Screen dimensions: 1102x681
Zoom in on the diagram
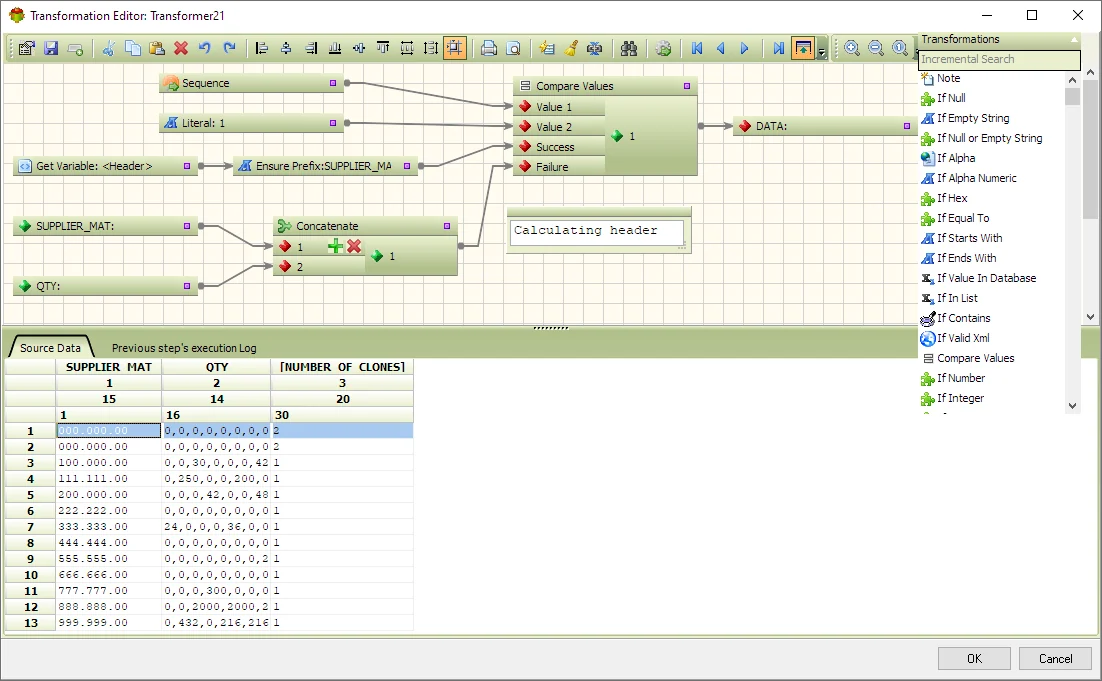pos(852,48)
